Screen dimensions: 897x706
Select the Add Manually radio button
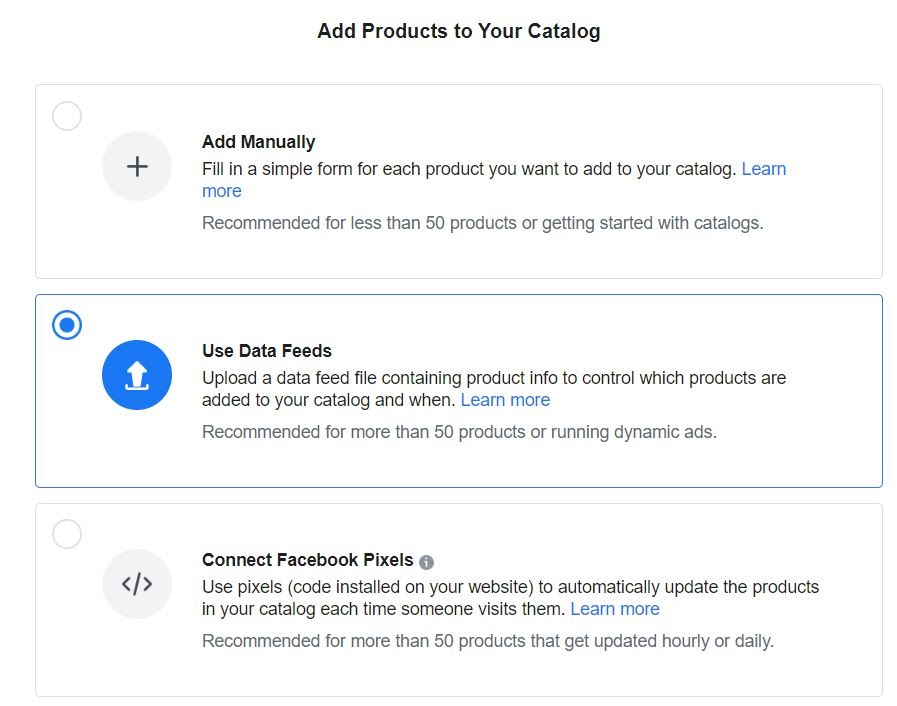(x=67, y=116)
